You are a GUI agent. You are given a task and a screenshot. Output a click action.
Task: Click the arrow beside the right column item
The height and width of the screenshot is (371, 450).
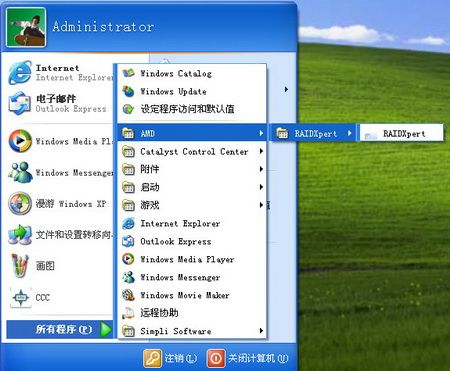[x=286, y=89]
